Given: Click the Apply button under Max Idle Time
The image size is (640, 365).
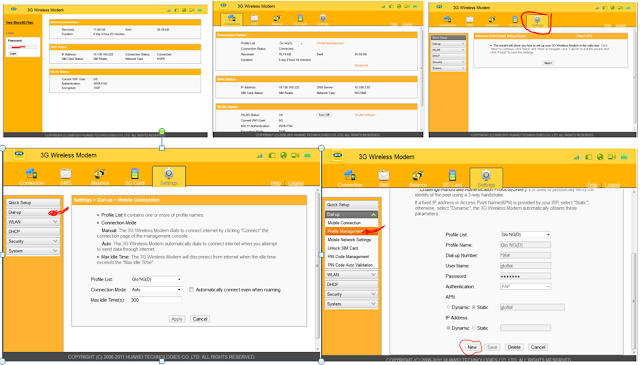Looking at the screenshot, I should (177, 319).
